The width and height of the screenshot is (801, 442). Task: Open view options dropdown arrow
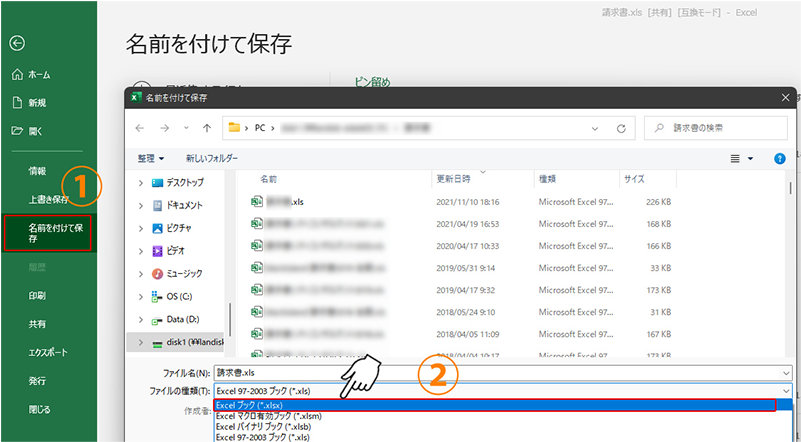point(750,159)
